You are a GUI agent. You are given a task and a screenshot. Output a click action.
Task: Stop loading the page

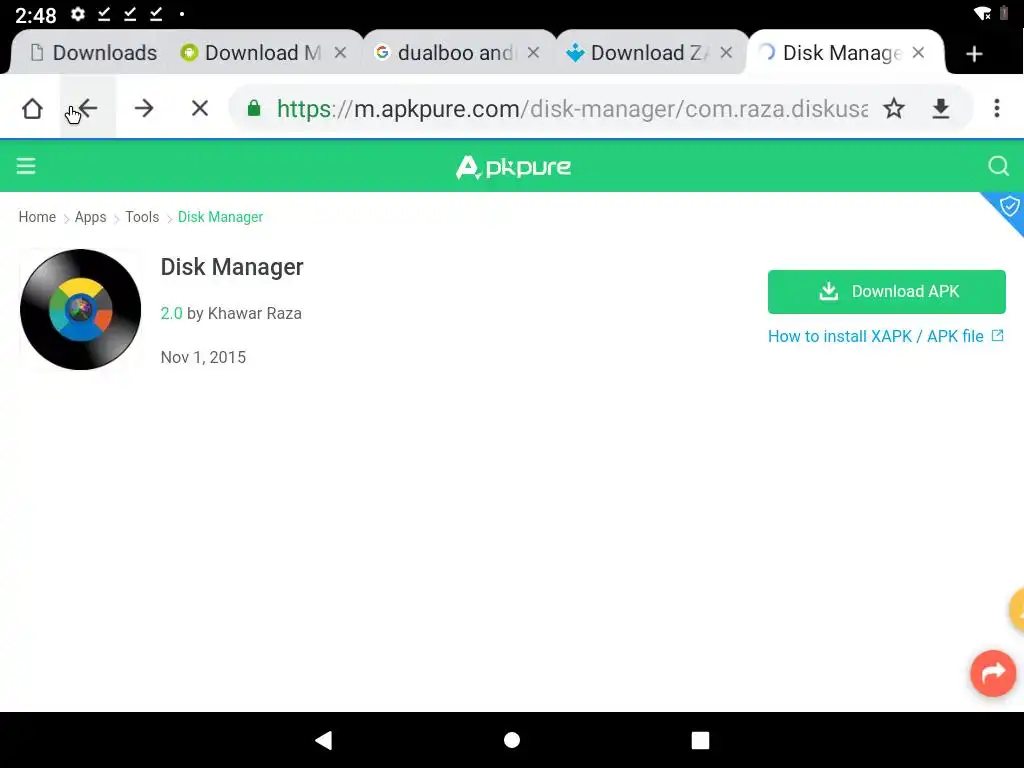[200, 108]
